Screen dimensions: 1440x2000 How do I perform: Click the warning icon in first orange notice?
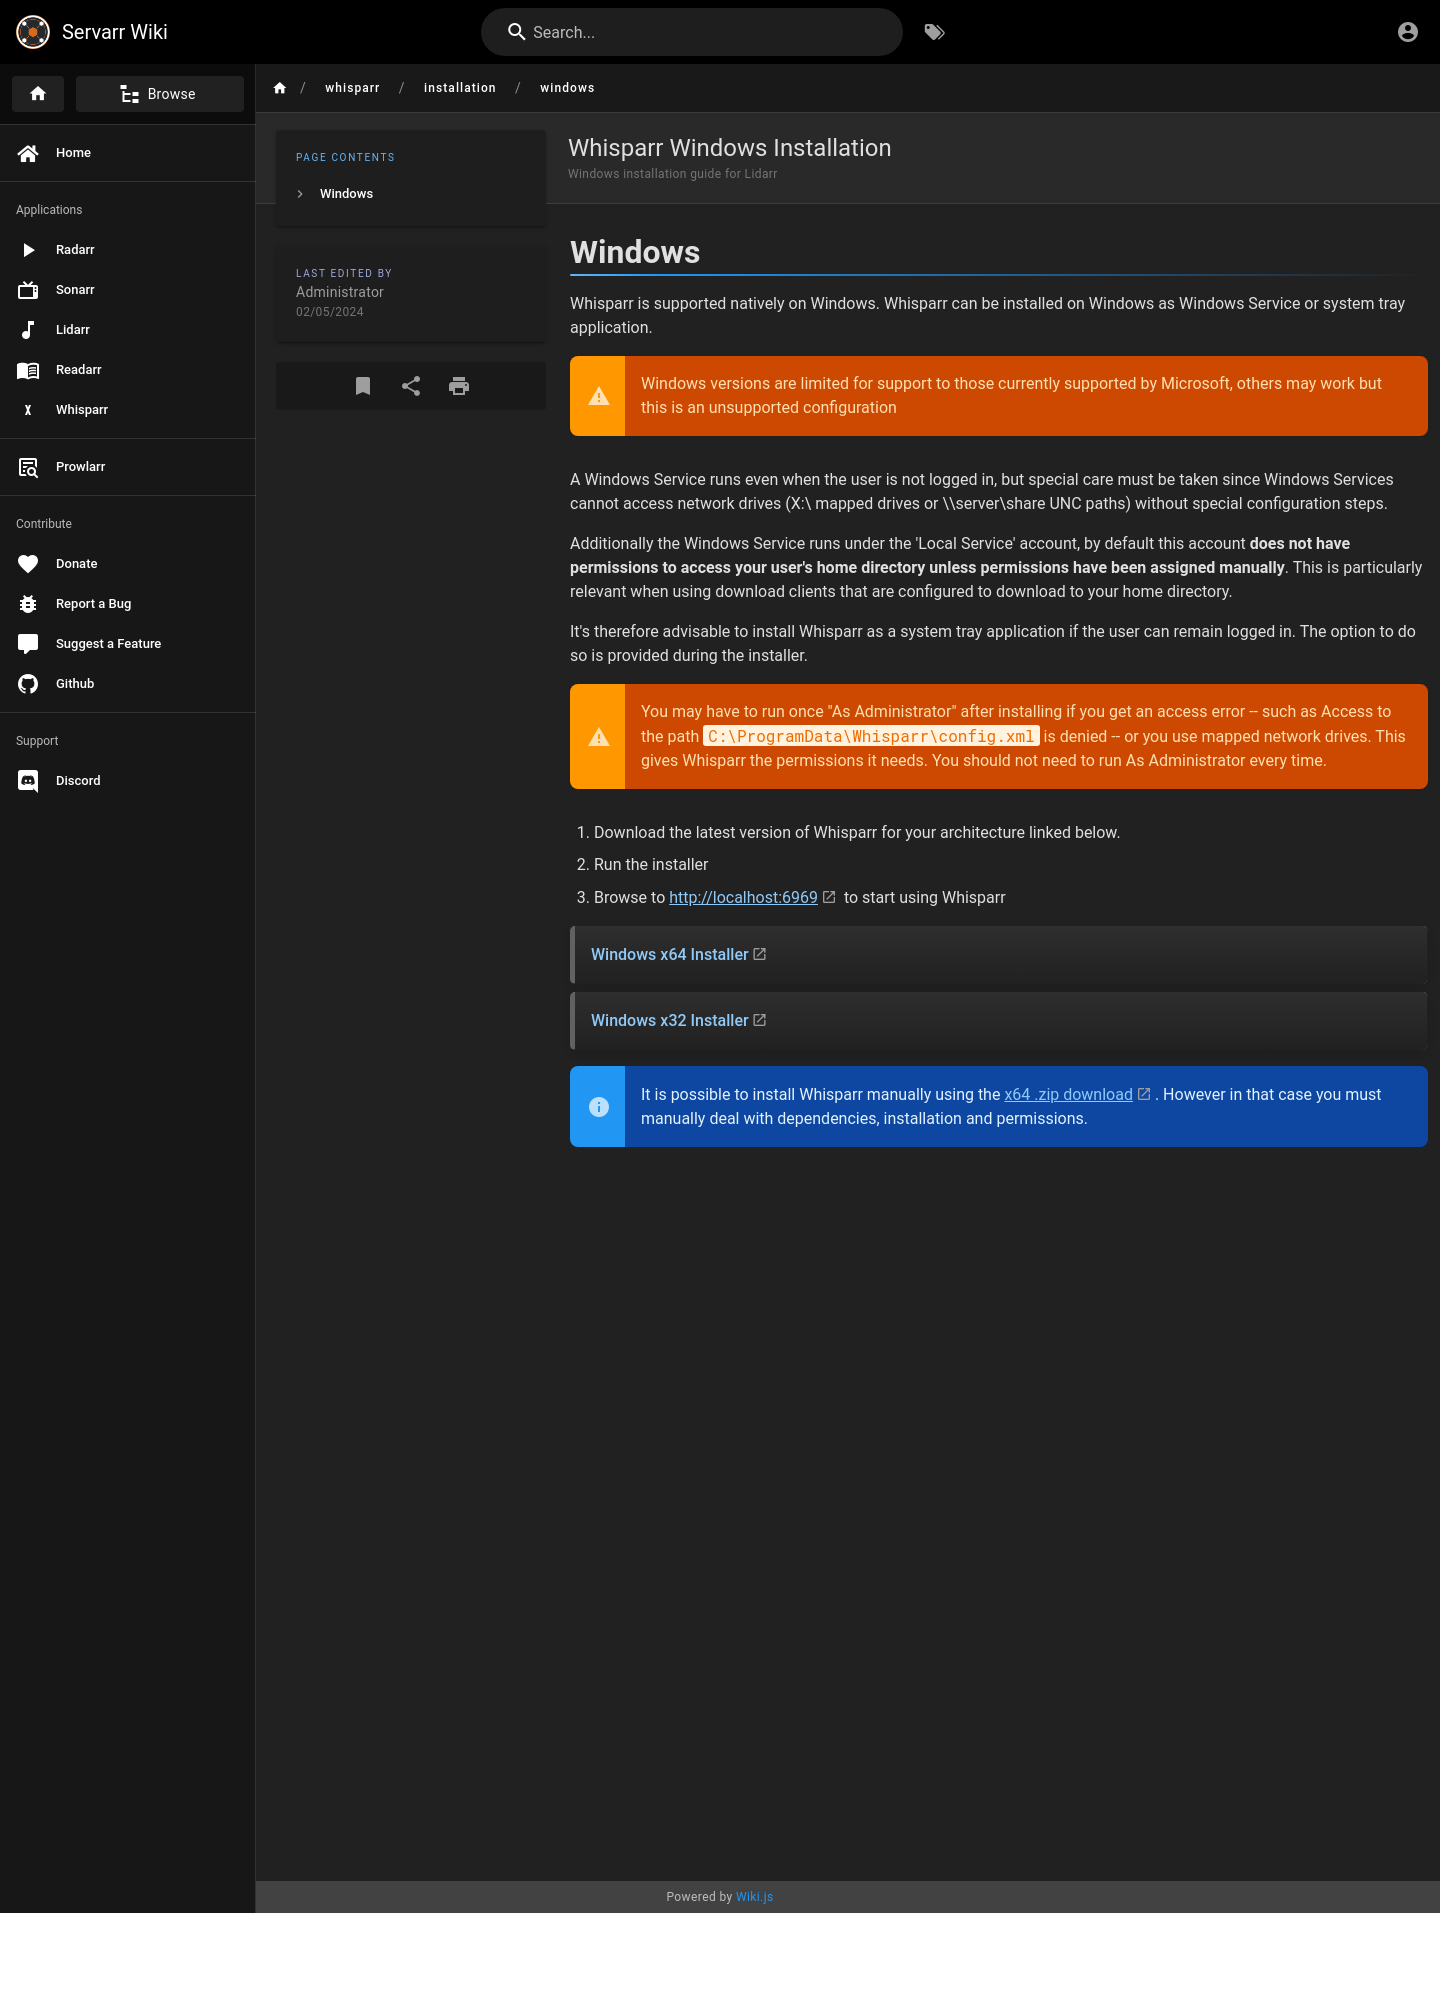[599, 396]
